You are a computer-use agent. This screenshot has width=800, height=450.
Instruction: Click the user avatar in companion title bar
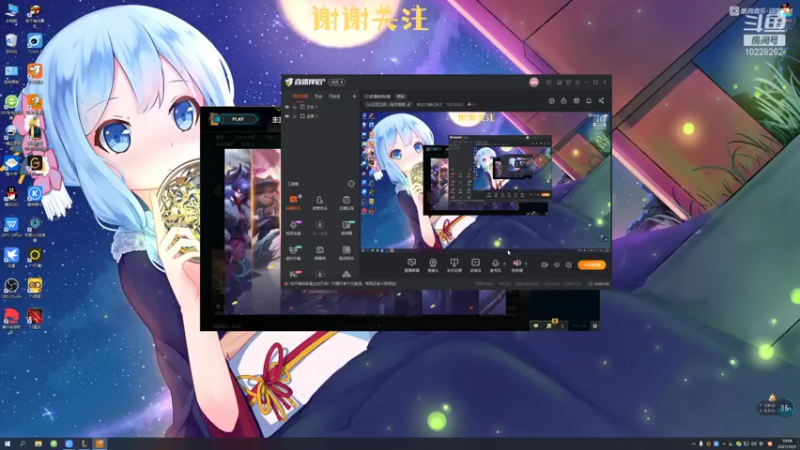[x=534, y=82]
